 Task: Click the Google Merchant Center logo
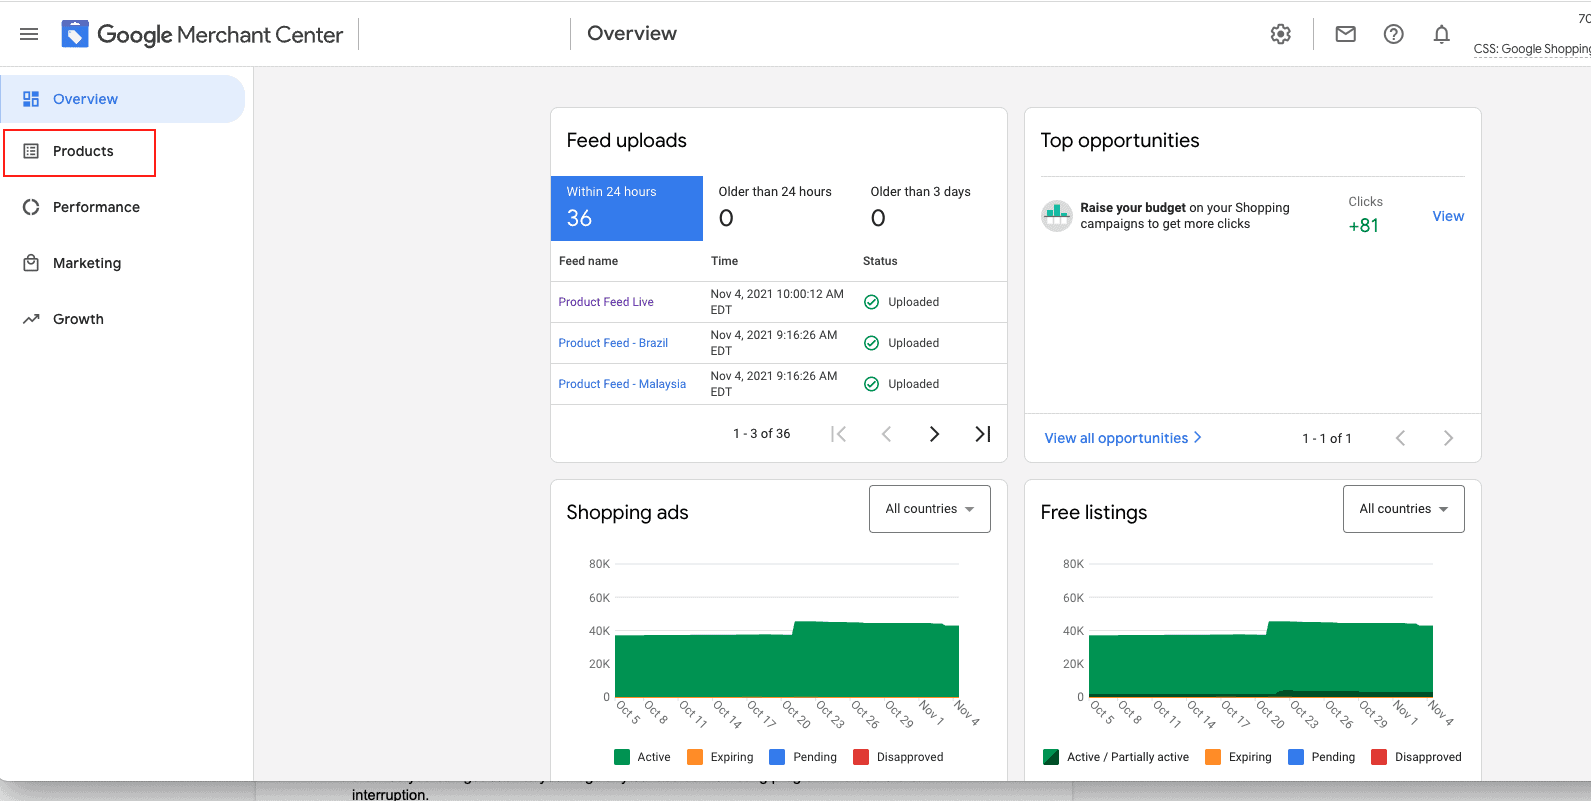pos(202,34)
